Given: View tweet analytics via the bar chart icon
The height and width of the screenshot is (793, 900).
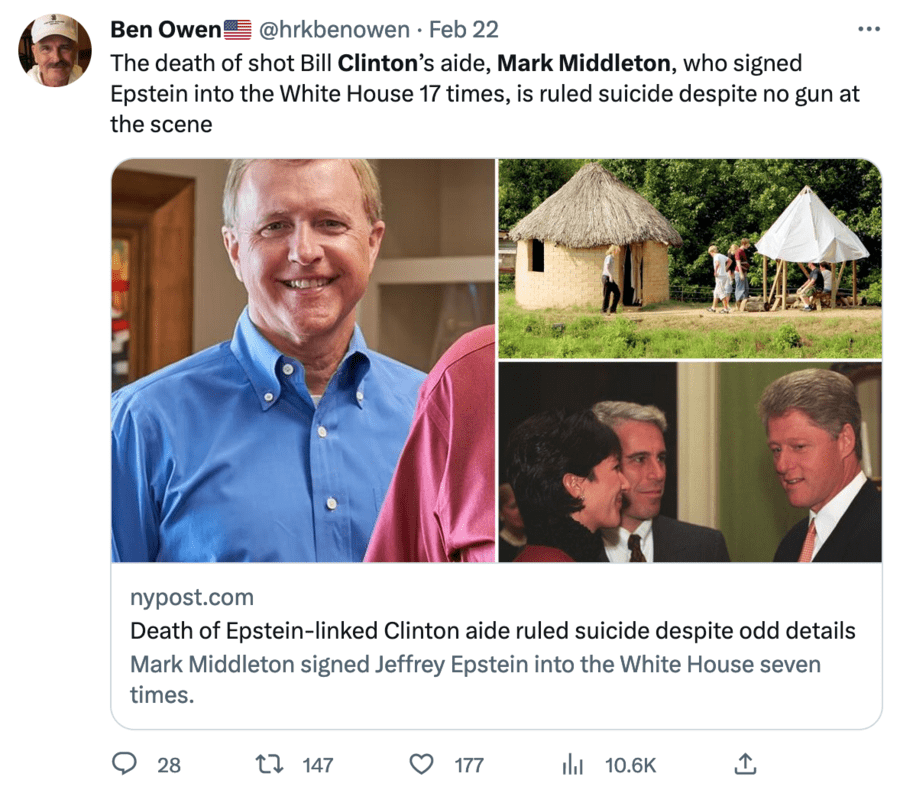Looking at the screenshot, I should [x=572, y=764].
